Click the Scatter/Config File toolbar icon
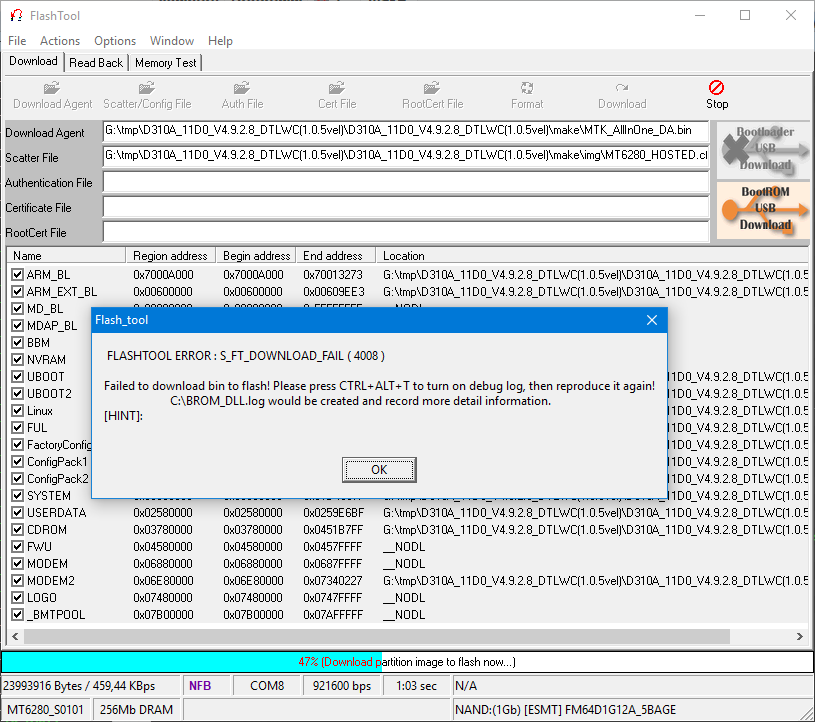 pyautogui.click(x=147, y=89)
